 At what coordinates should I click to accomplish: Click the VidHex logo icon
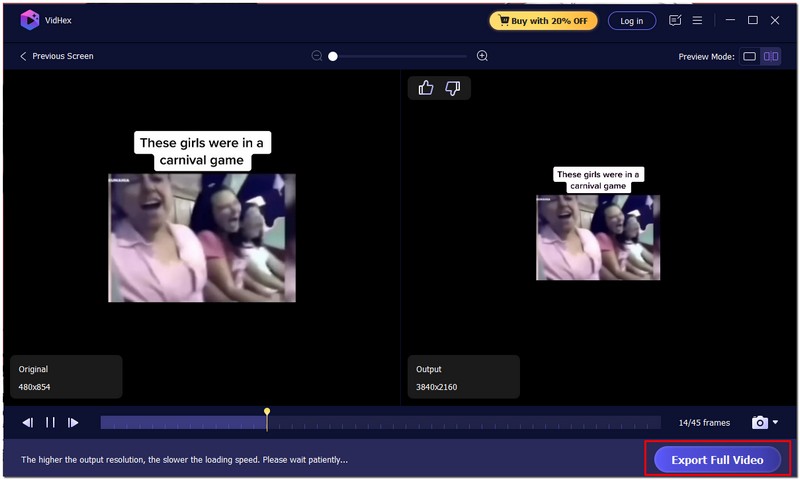click(x=29, y=20)
